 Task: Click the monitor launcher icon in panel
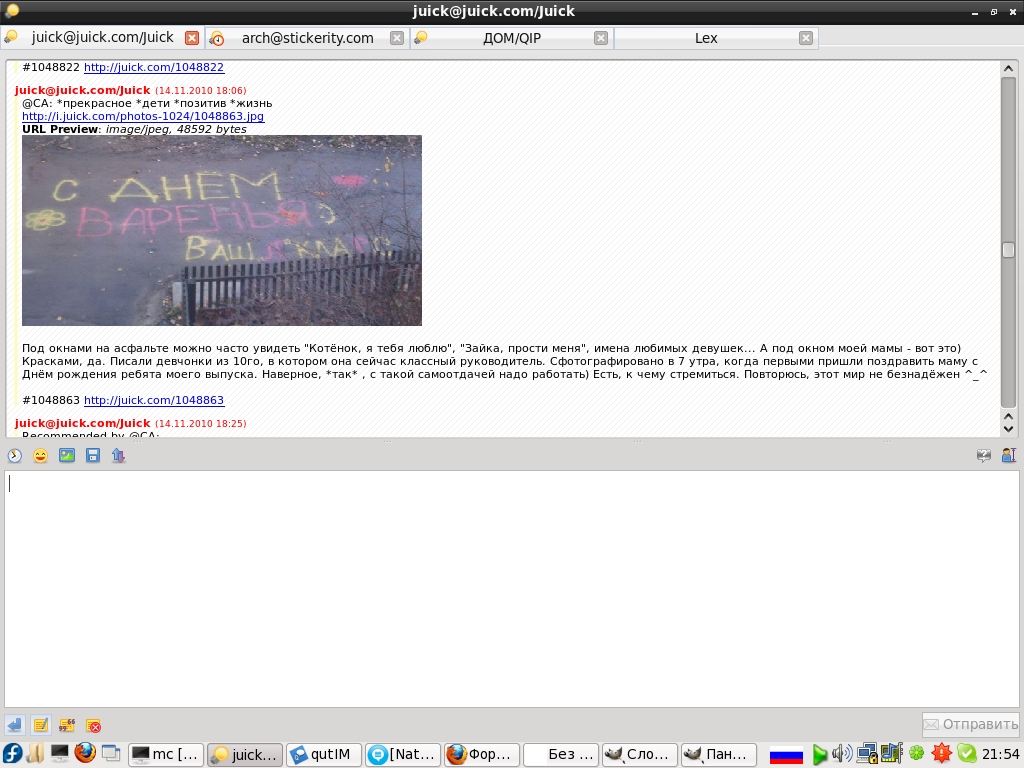point(59,754)
